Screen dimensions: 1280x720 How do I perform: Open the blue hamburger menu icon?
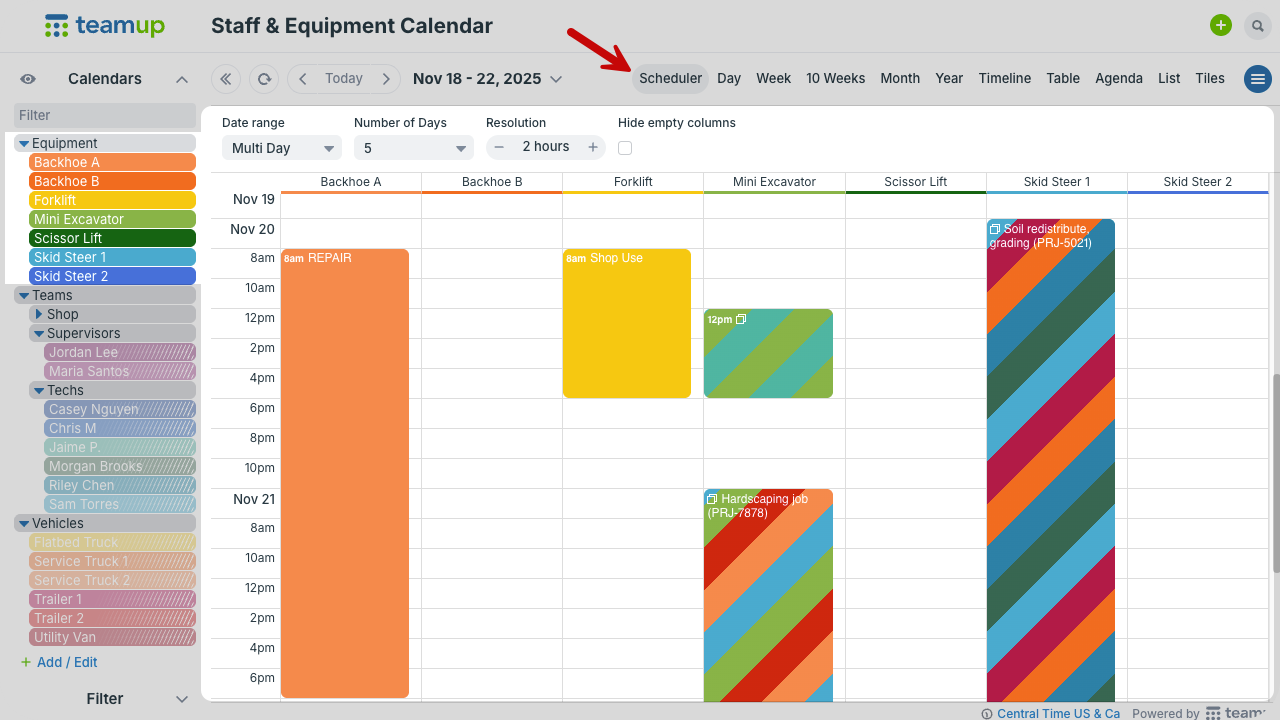(1257, 79)
